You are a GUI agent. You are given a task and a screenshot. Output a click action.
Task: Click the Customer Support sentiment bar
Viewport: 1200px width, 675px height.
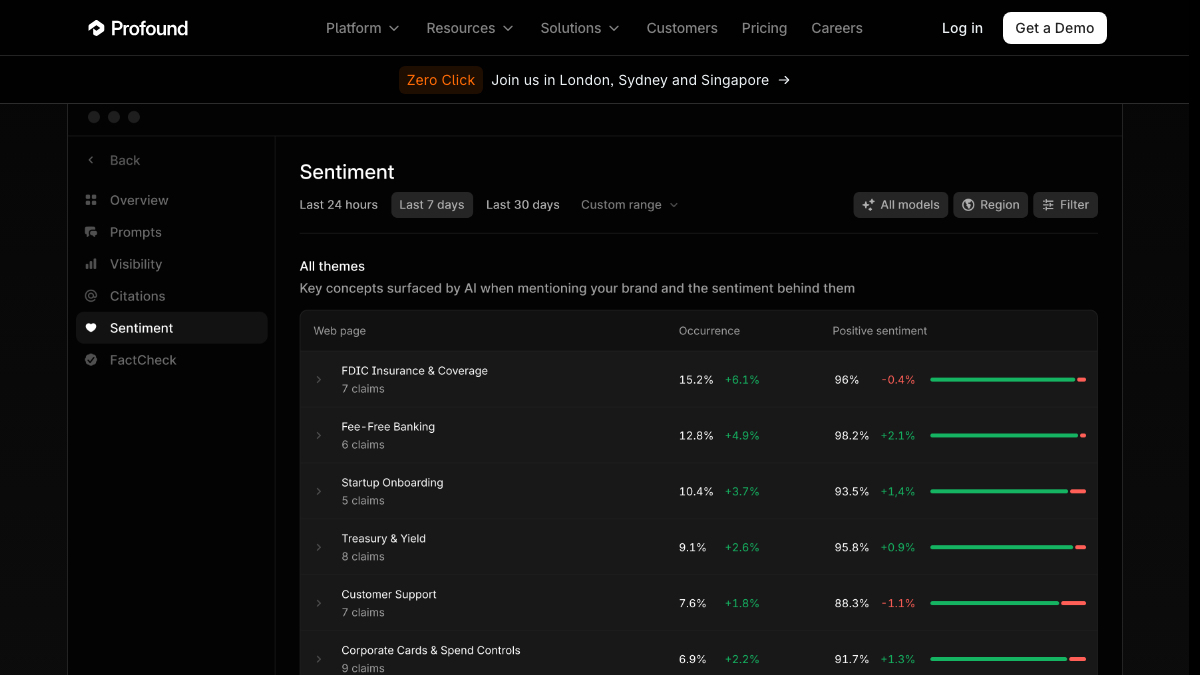pos(1008,604)
